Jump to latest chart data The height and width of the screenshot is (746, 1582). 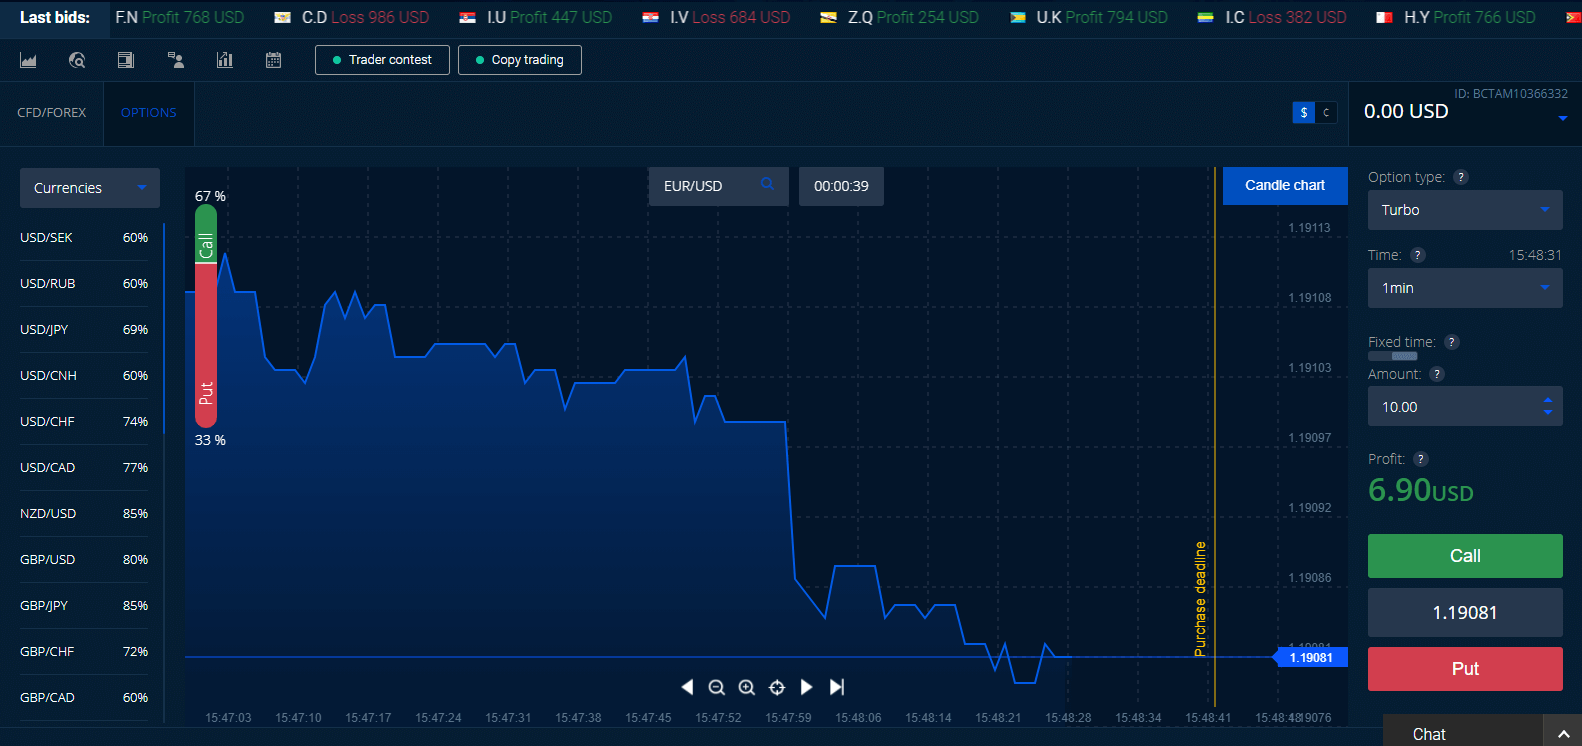click(837, 687)
